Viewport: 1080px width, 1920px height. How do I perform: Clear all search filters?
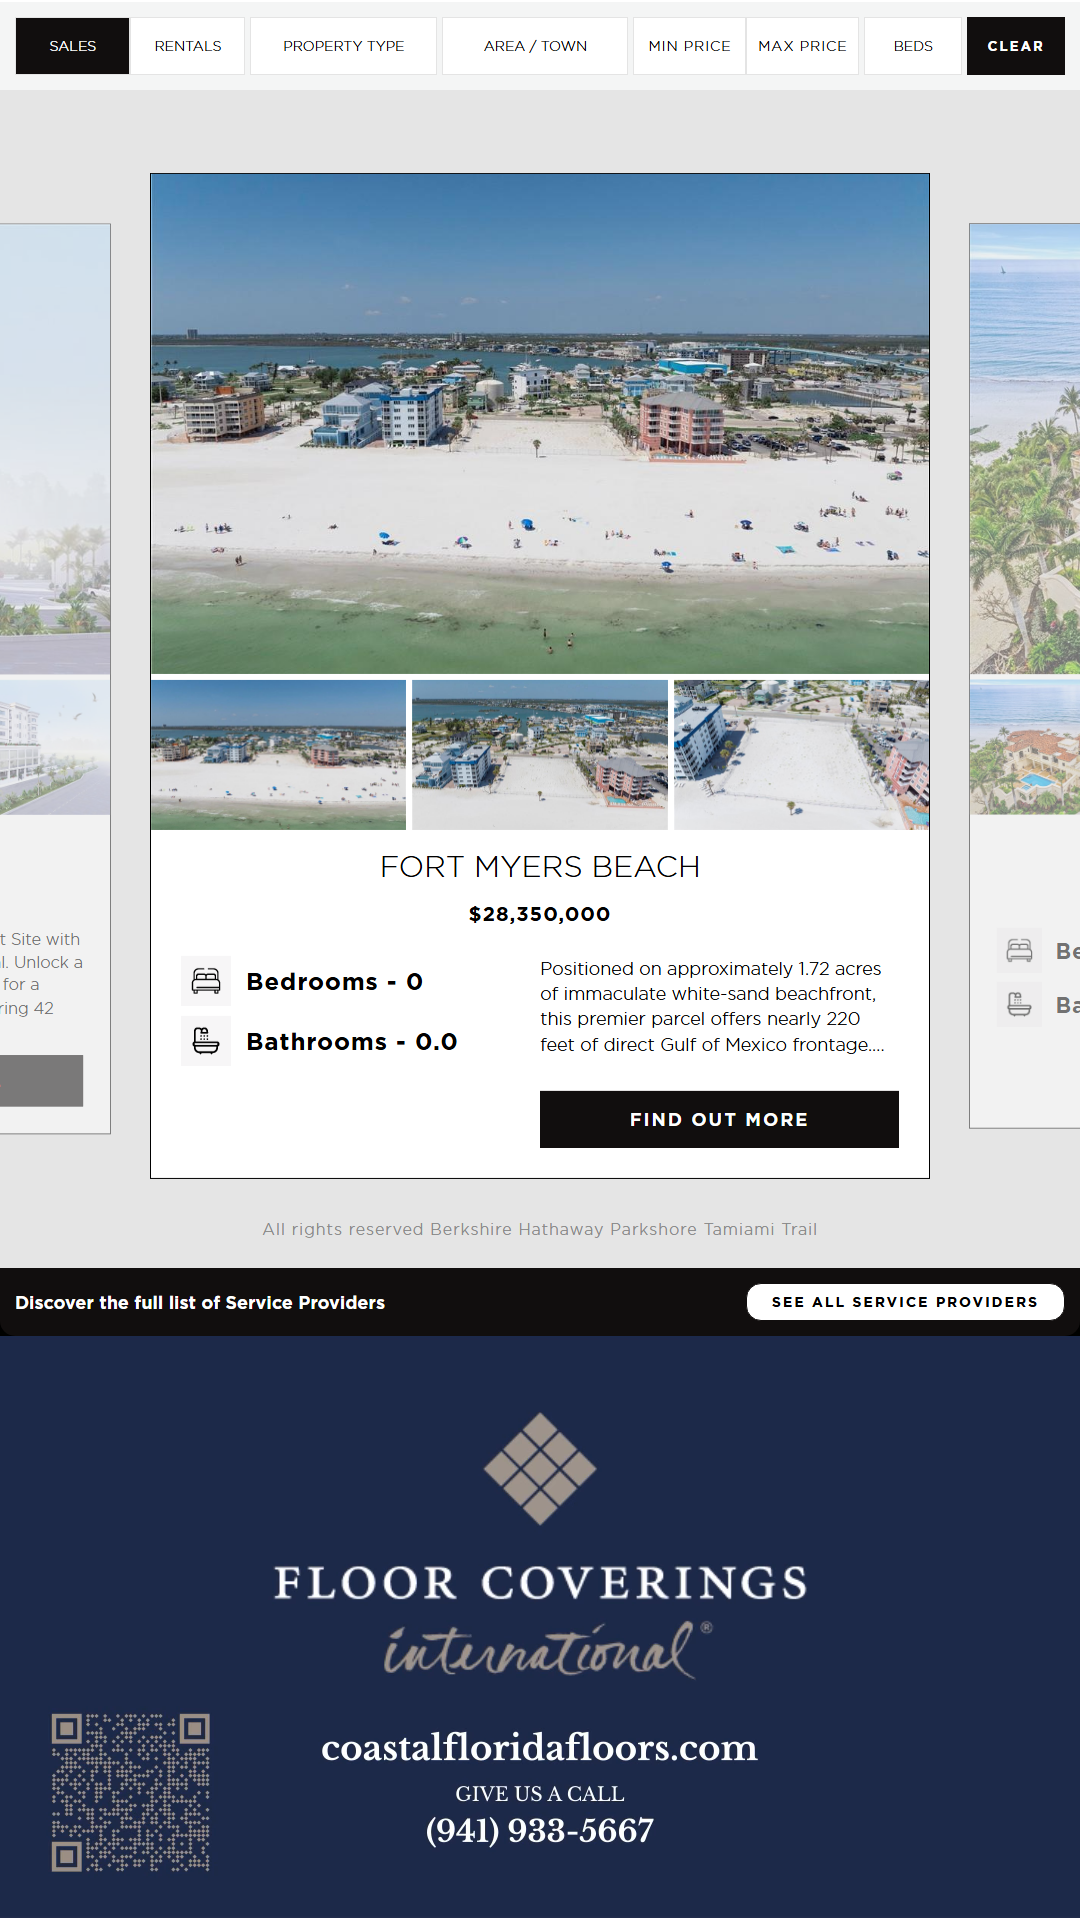1015,46
